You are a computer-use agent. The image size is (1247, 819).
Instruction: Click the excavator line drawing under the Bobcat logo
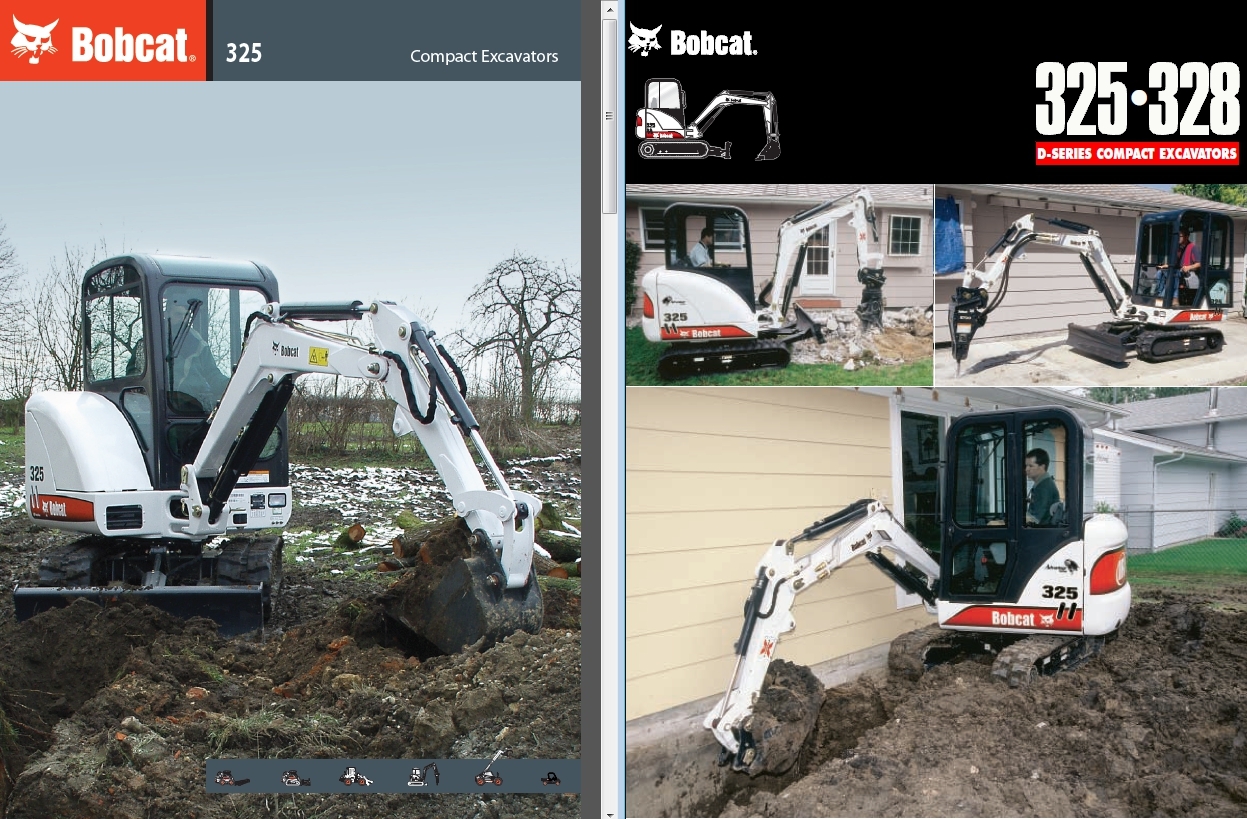pyautogui.click(x=708, y=118)
